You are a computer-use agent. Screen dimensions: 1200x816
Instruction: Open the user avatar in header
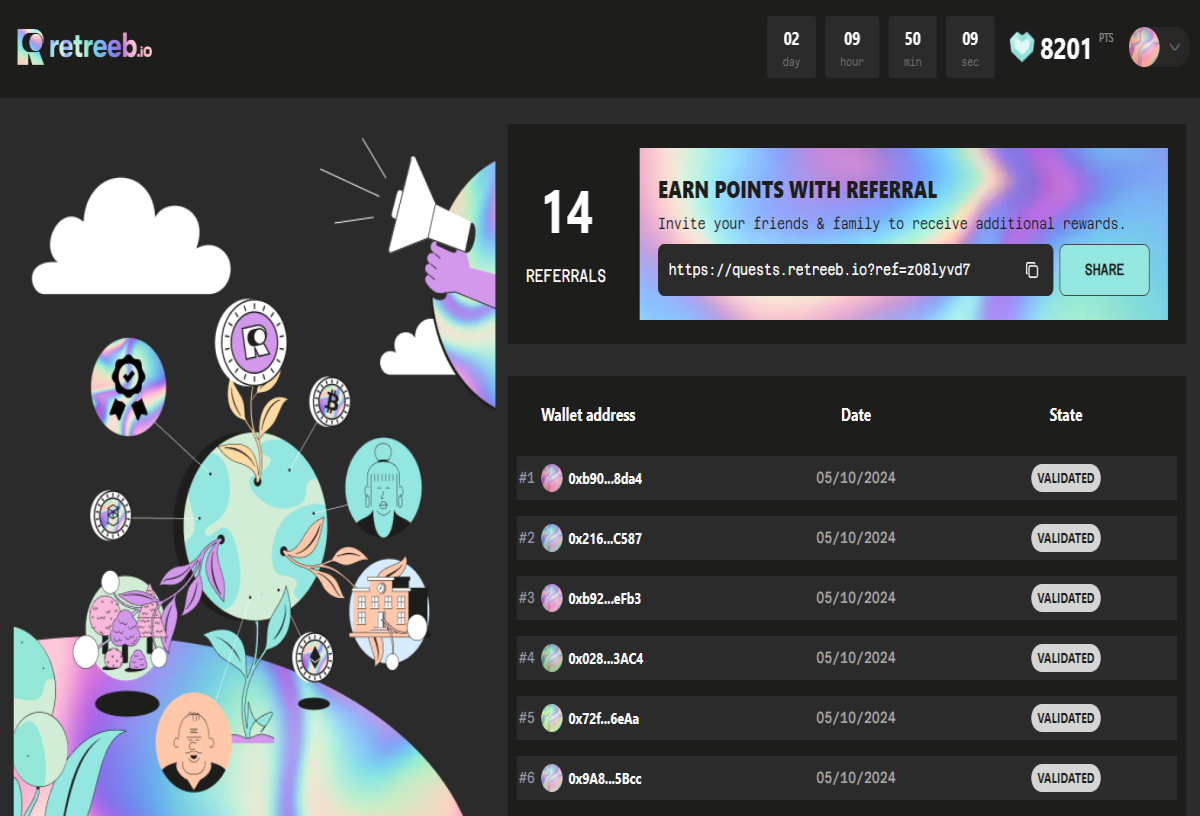(x=1144, y=47)
